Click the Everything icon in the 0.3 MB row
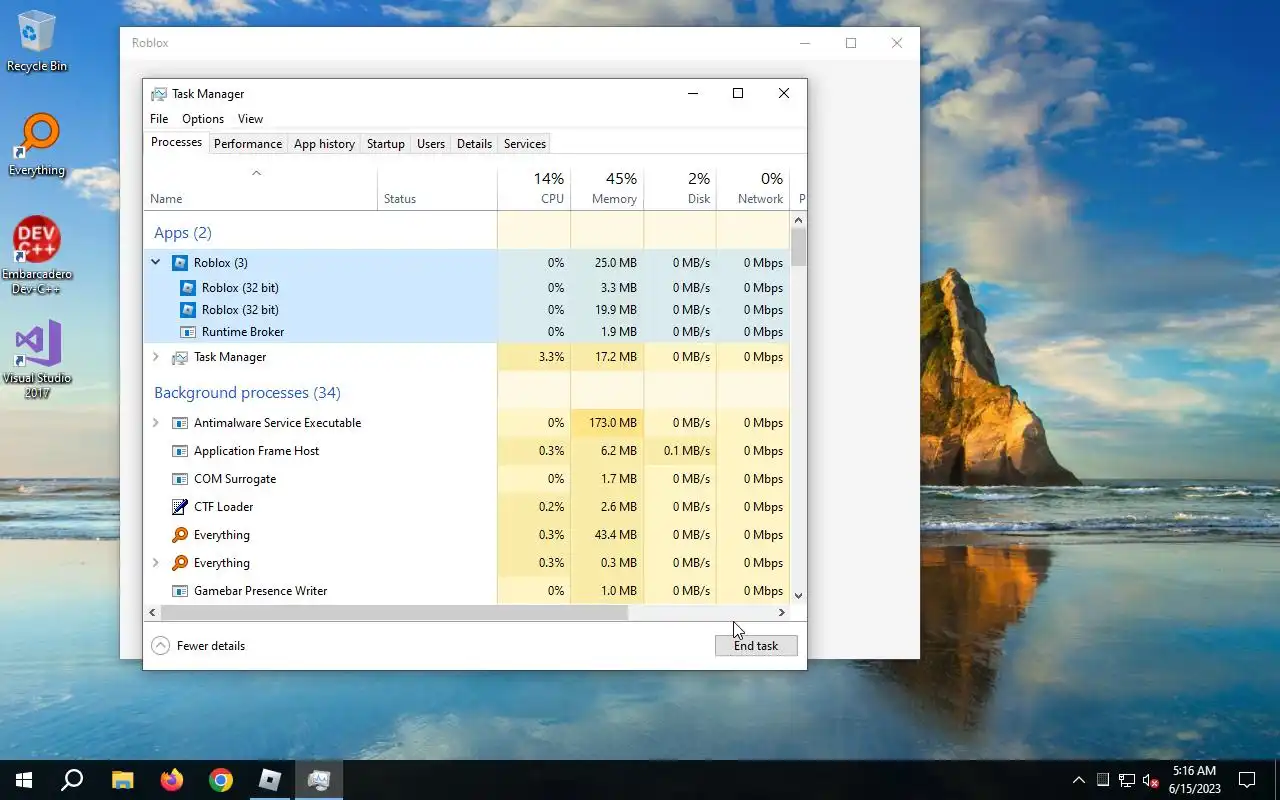Screen dimensions: 1280x800 [x=180, y=563]
